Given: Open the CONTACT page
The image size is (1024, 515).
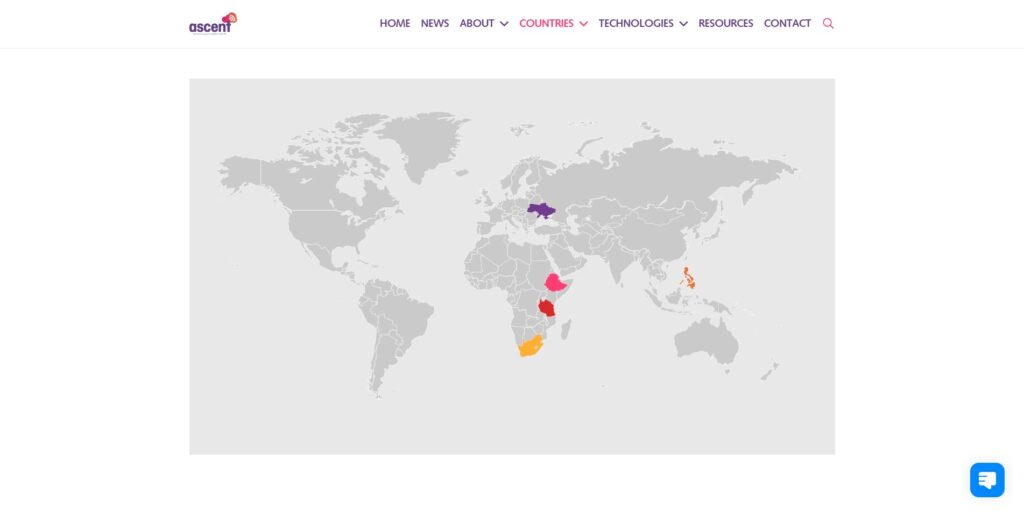Looking at the screenshot, I should tap(787, 23).
